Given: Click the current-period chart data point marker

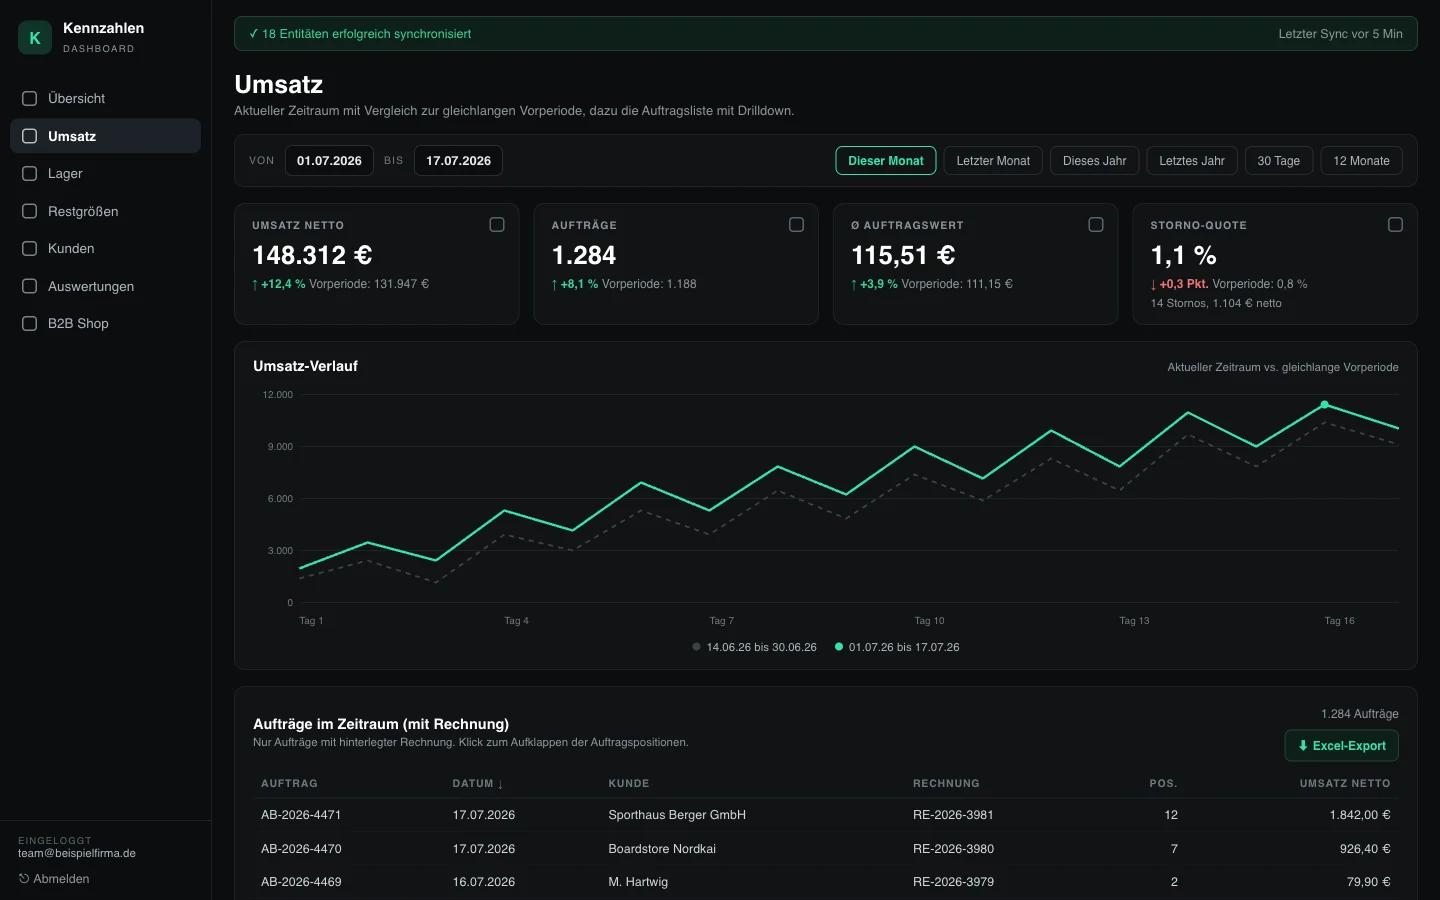Looking at the screenshot, I should pyautogui.click(x=1325, y=405).
